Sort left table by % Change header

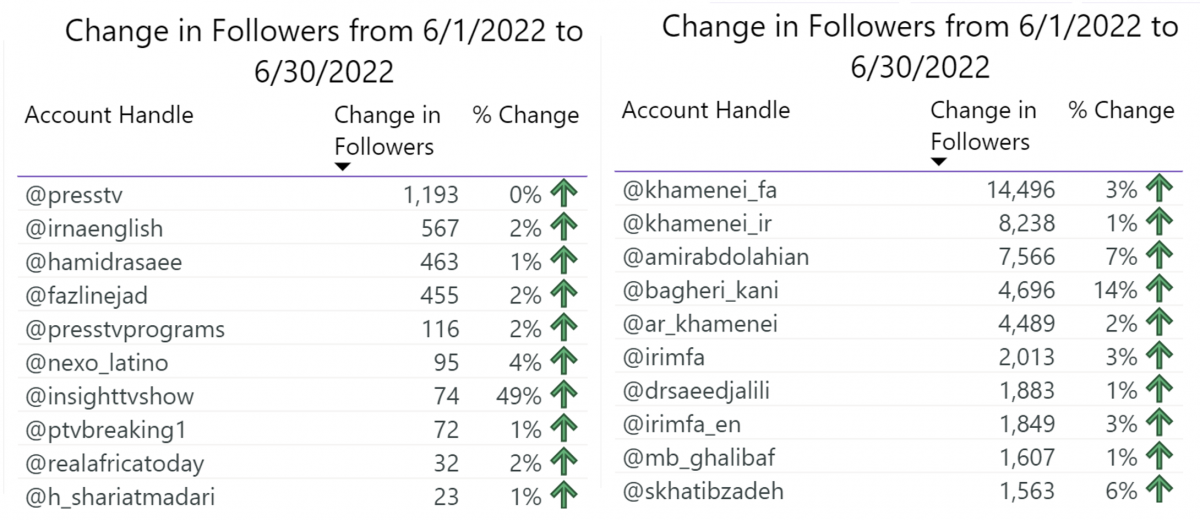[x=525, y=115]
